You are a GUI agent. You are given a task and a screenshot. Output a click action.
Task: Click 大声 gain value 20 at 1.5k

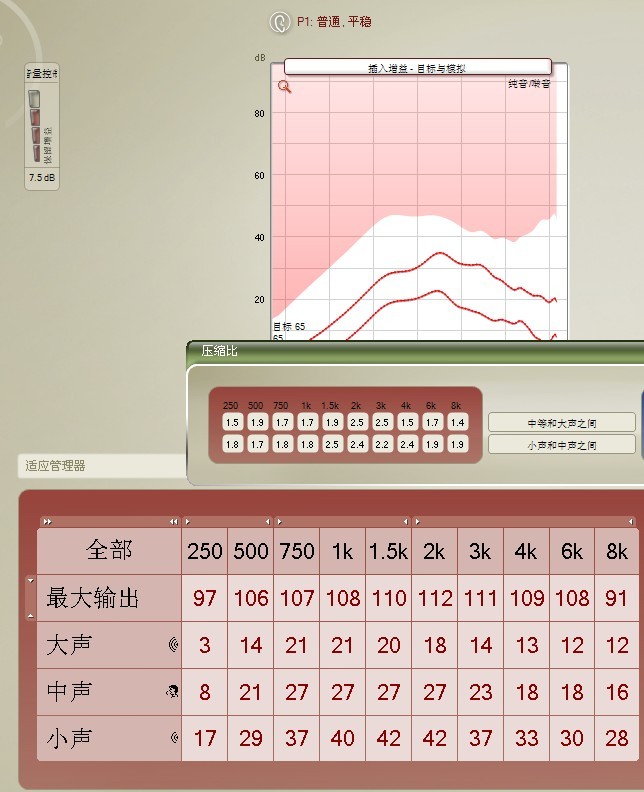click(x=388, y=645)
